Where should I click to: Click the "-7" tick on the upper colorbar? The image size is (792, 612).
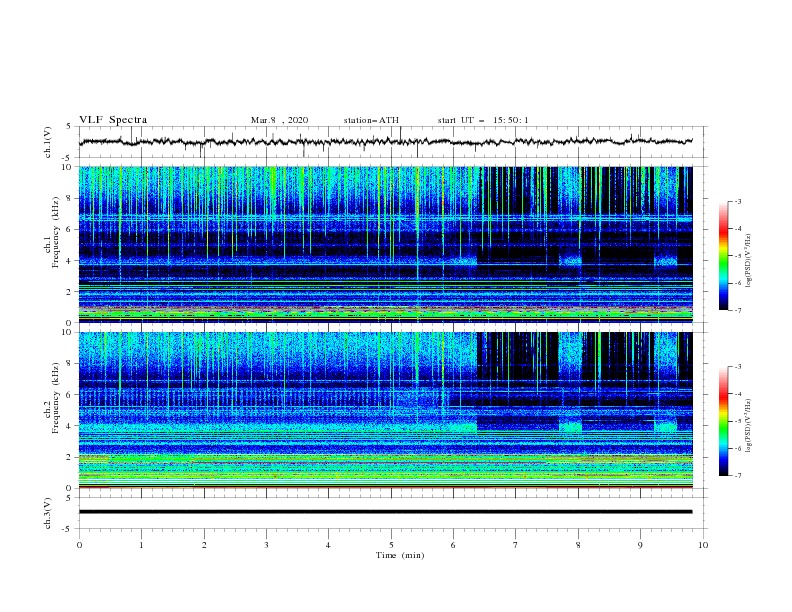click(737, 310)
